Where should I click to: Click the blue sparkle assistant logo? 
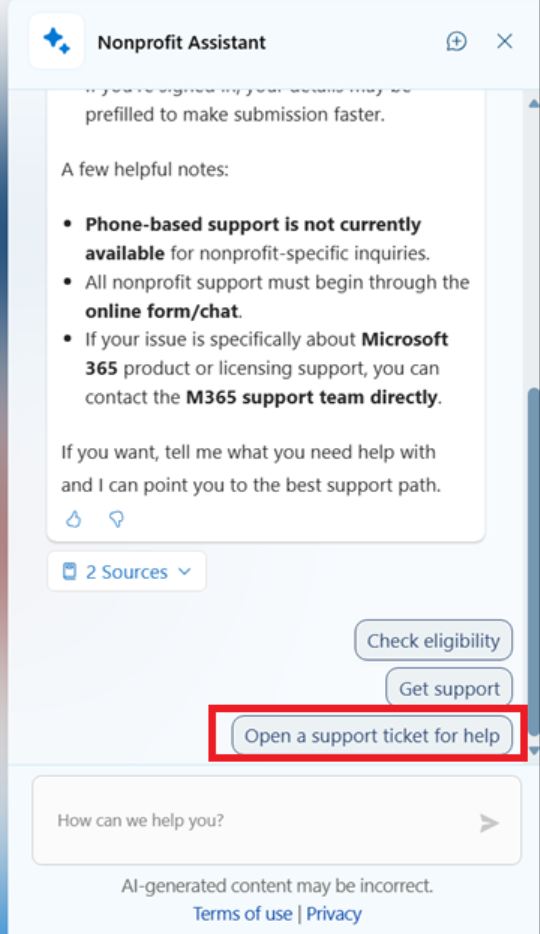pyautogui.click(x=57, y=41)
